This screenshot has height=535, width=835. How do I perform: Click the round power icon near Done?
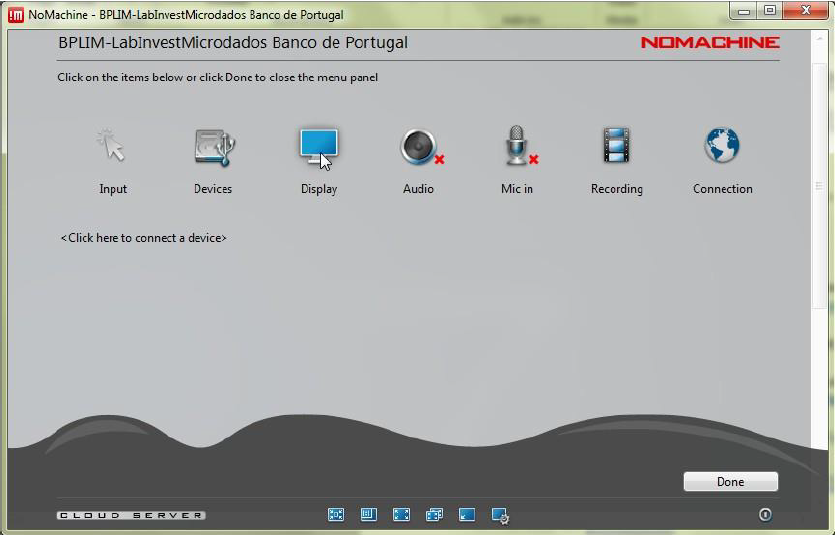765,515
